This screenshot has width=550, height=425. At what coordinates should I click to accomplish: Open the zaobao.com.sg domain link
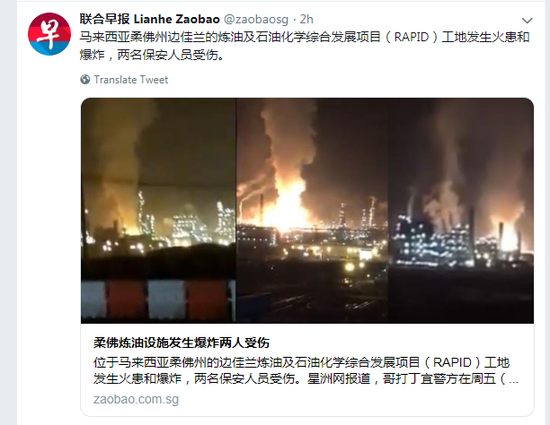(x=136, y=399)
